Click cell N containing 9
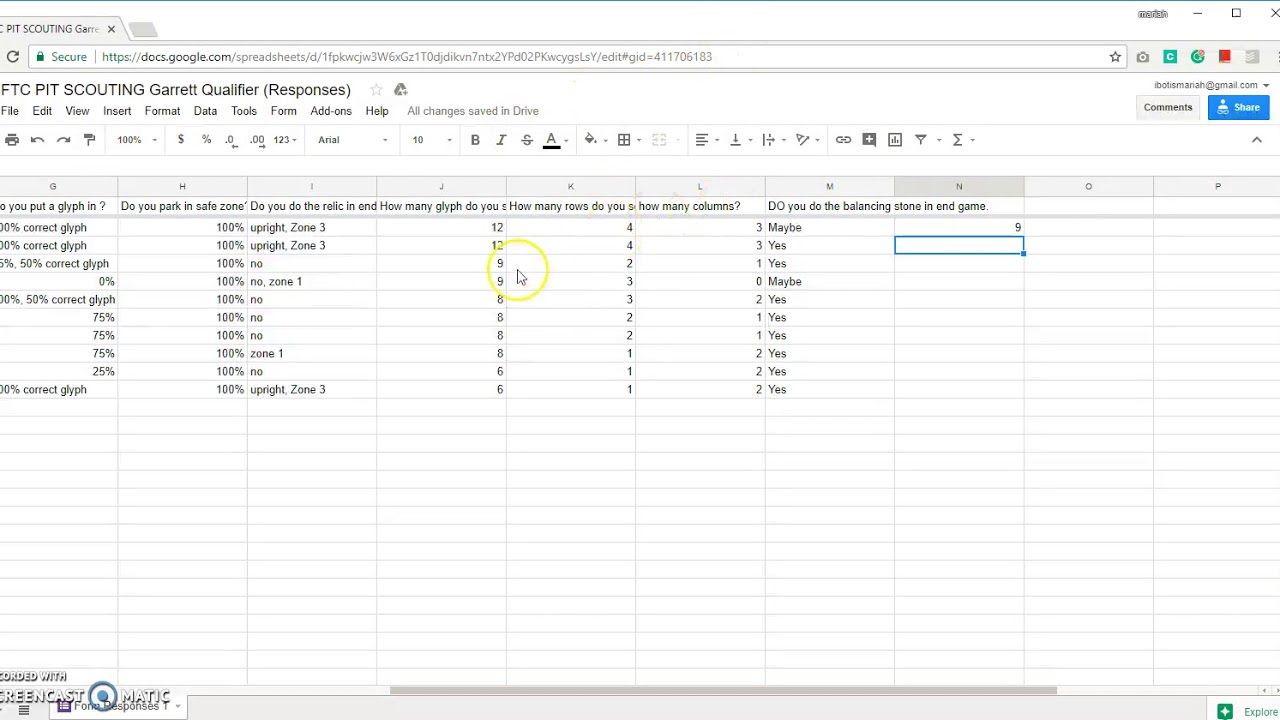 click(x=959, y=227)
